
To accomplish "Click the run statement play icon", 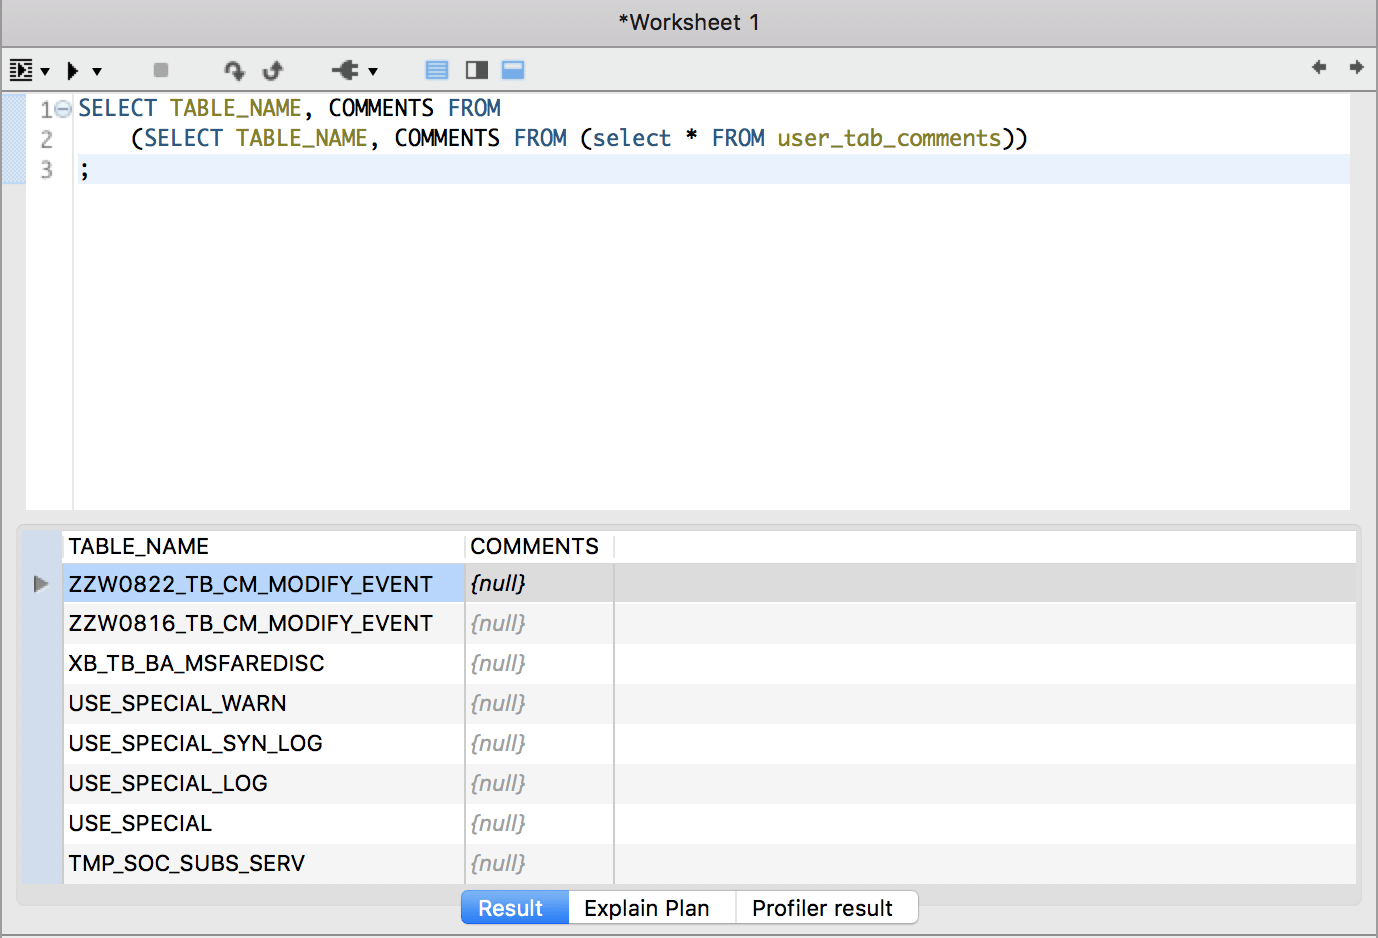I will click(x=73, y=70).
